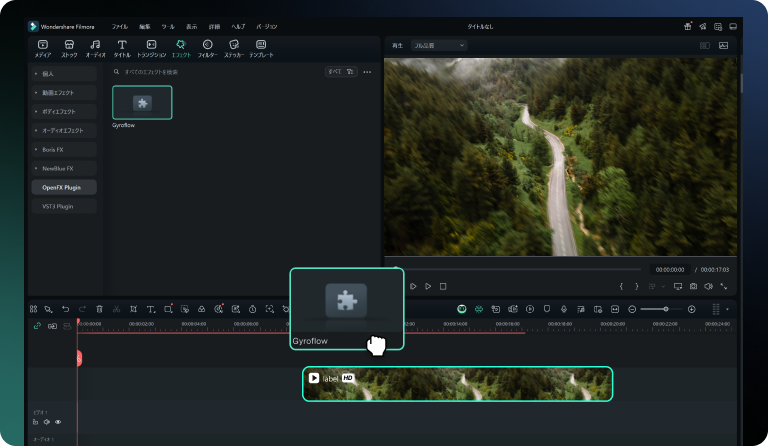Switch to the タイトル (Titles) tab
768x446 pixels.
tap(122, 49)
